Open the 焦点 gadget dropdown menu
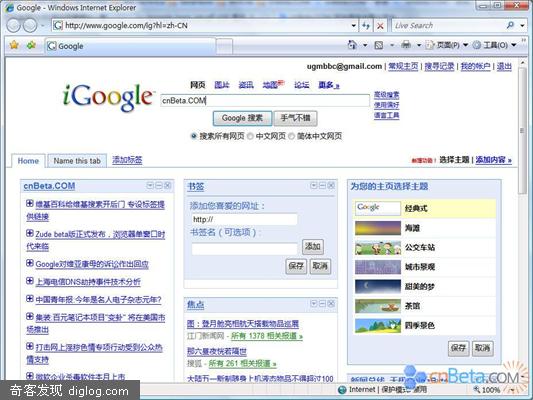The image size is (533, 400). (314, 303)
